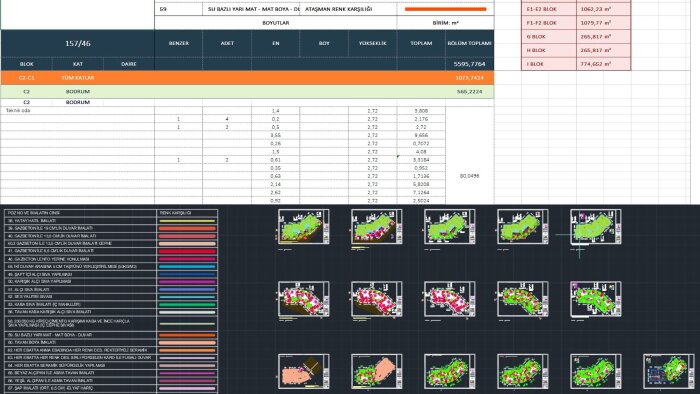This screenshot has width=700, height=394.
Task: Select the TOPLAM value 3,808
Action: click(x=421, y=111)
